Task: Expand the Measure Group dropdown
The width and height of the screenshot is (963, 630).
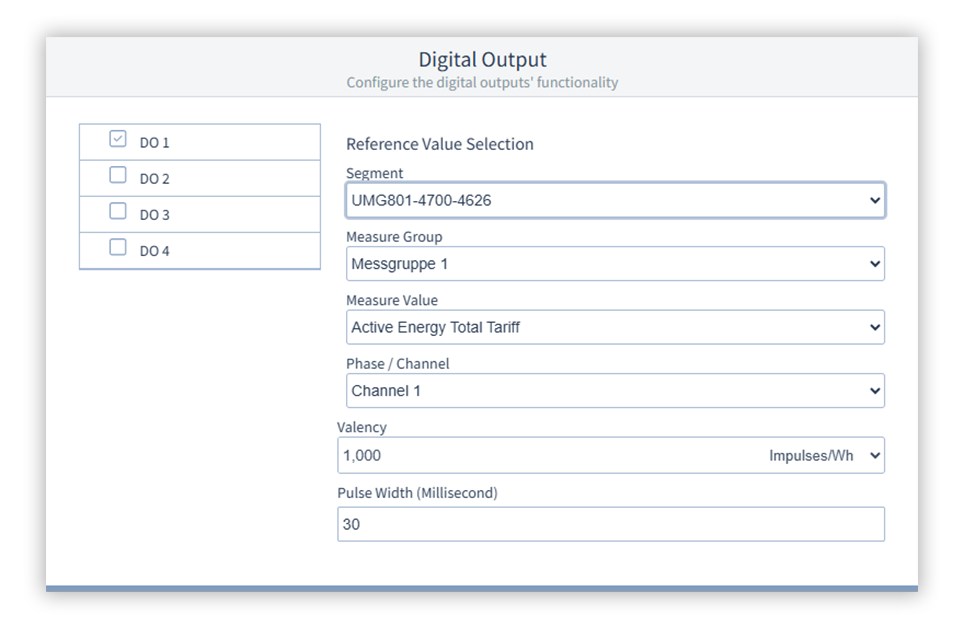Action: pos(614,264)
